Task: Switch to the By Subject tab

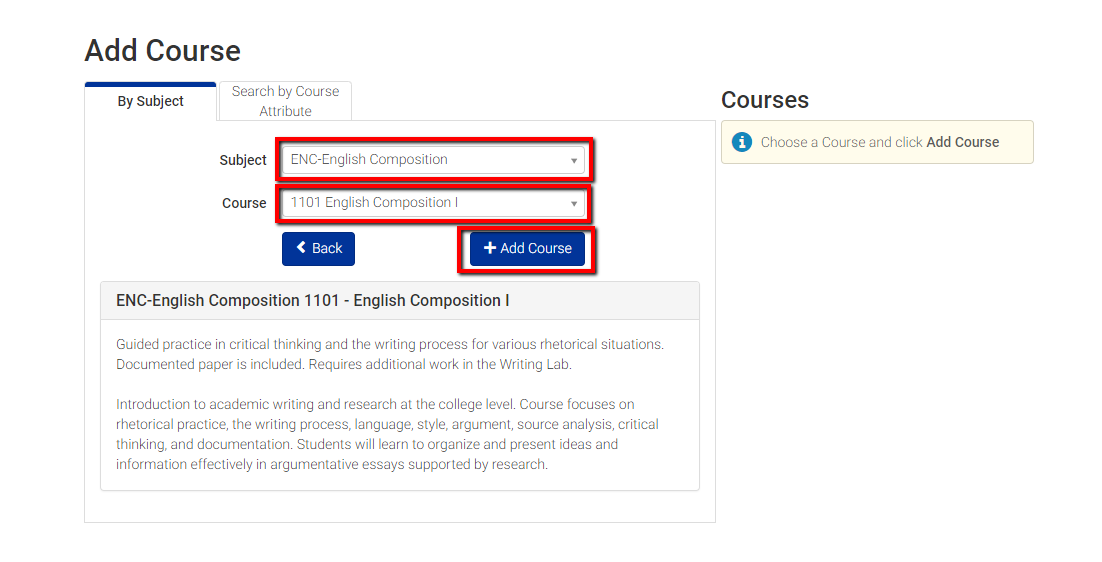Action: point(150,102)
